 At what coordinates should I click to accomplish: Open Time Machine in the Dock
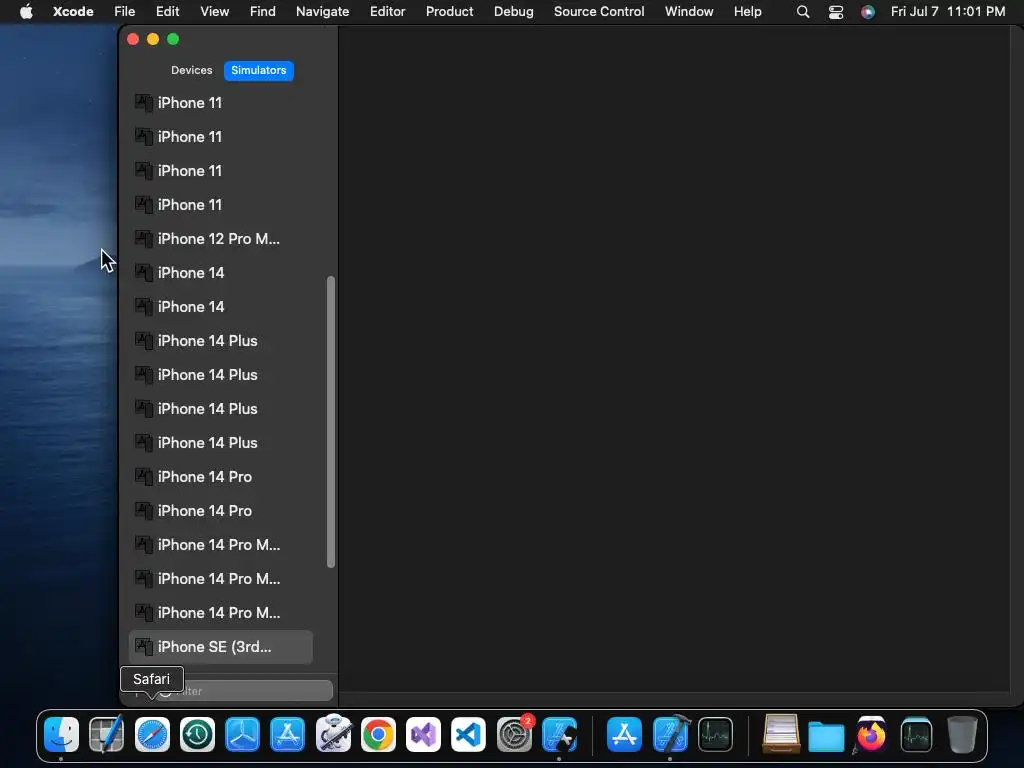197,735
